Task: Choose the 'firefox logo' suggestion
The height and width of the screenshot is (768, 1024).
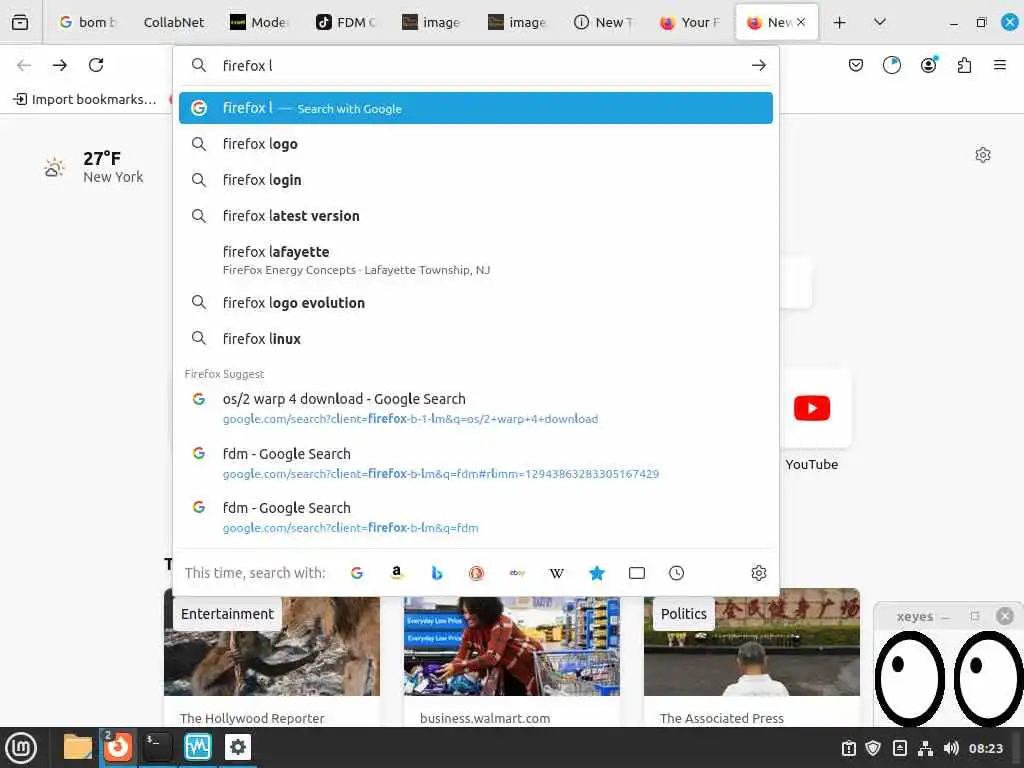Action: [x=475, y=144]
